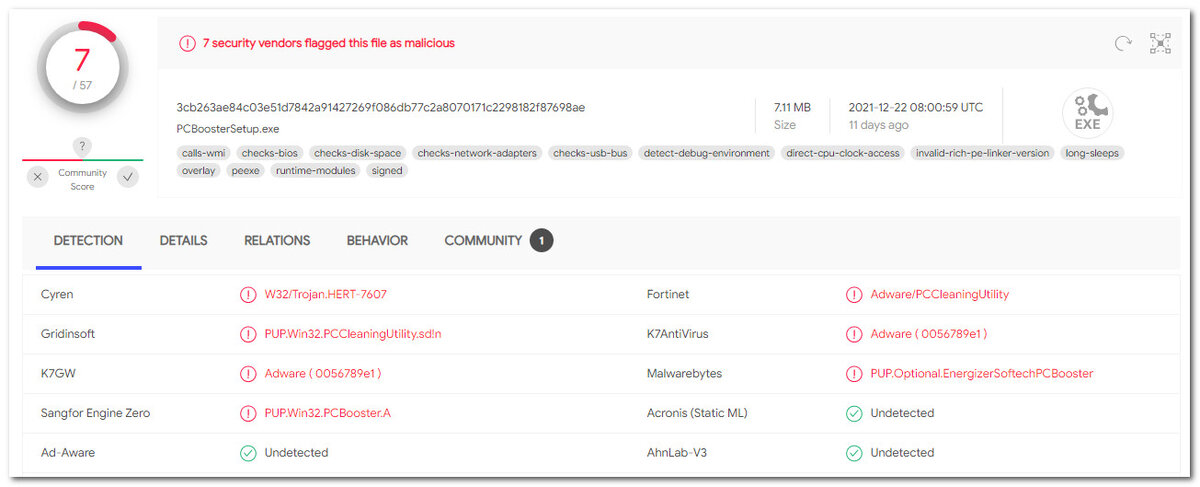1200x487 pixels.
Task: Click the checks-network-adapters tag
Action: click(x=477, y=153)
